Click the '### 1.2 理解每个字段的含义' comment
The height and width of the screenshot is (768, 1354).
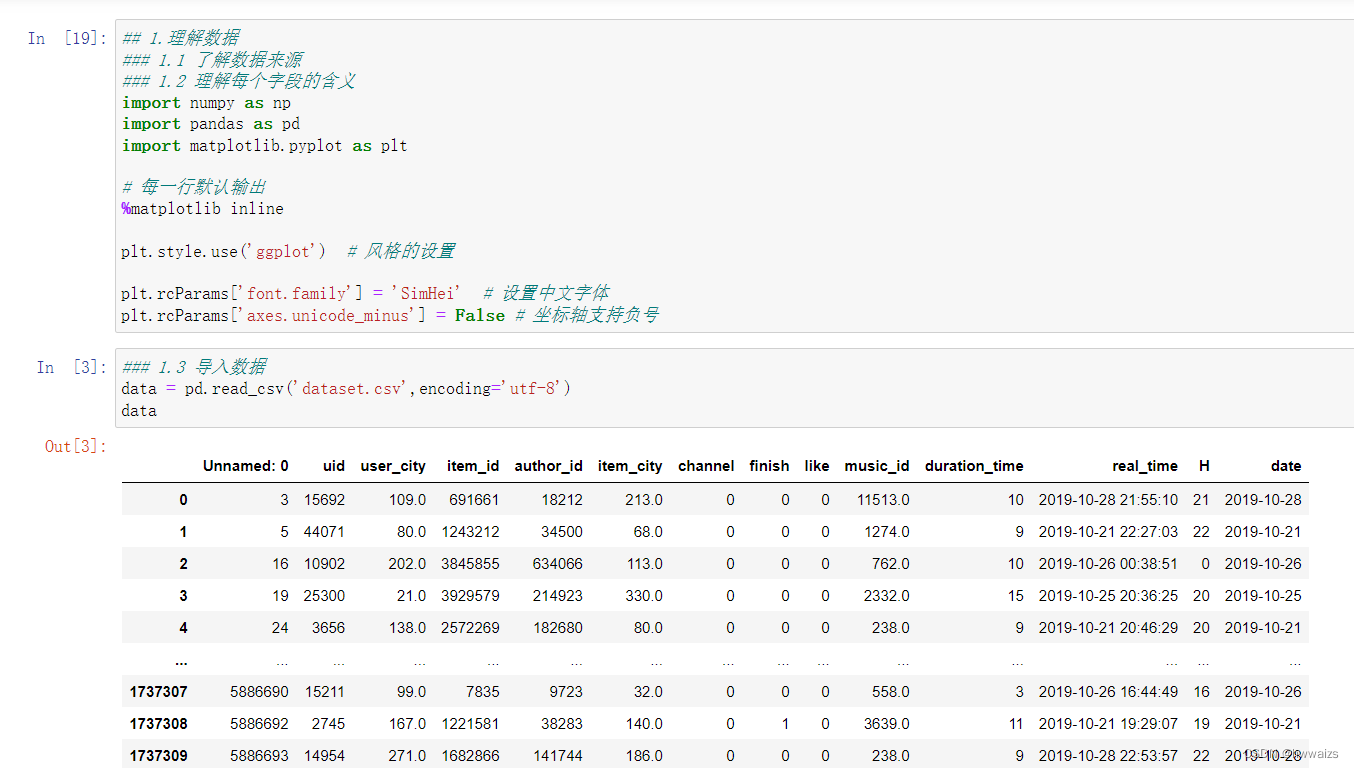point(239,81)
